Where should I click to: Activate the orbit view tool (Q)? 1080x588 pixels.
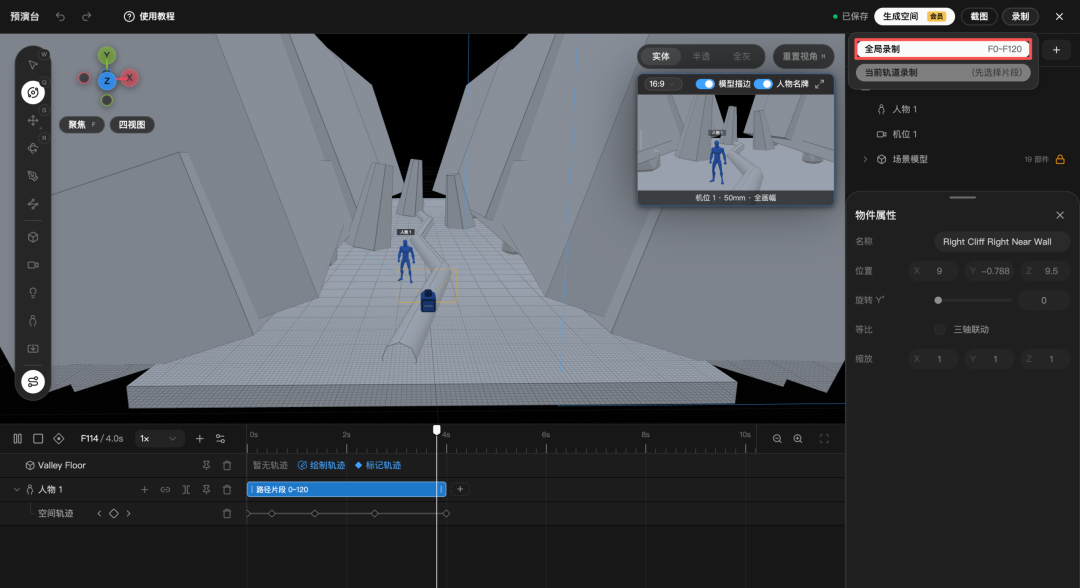[32, 92]
